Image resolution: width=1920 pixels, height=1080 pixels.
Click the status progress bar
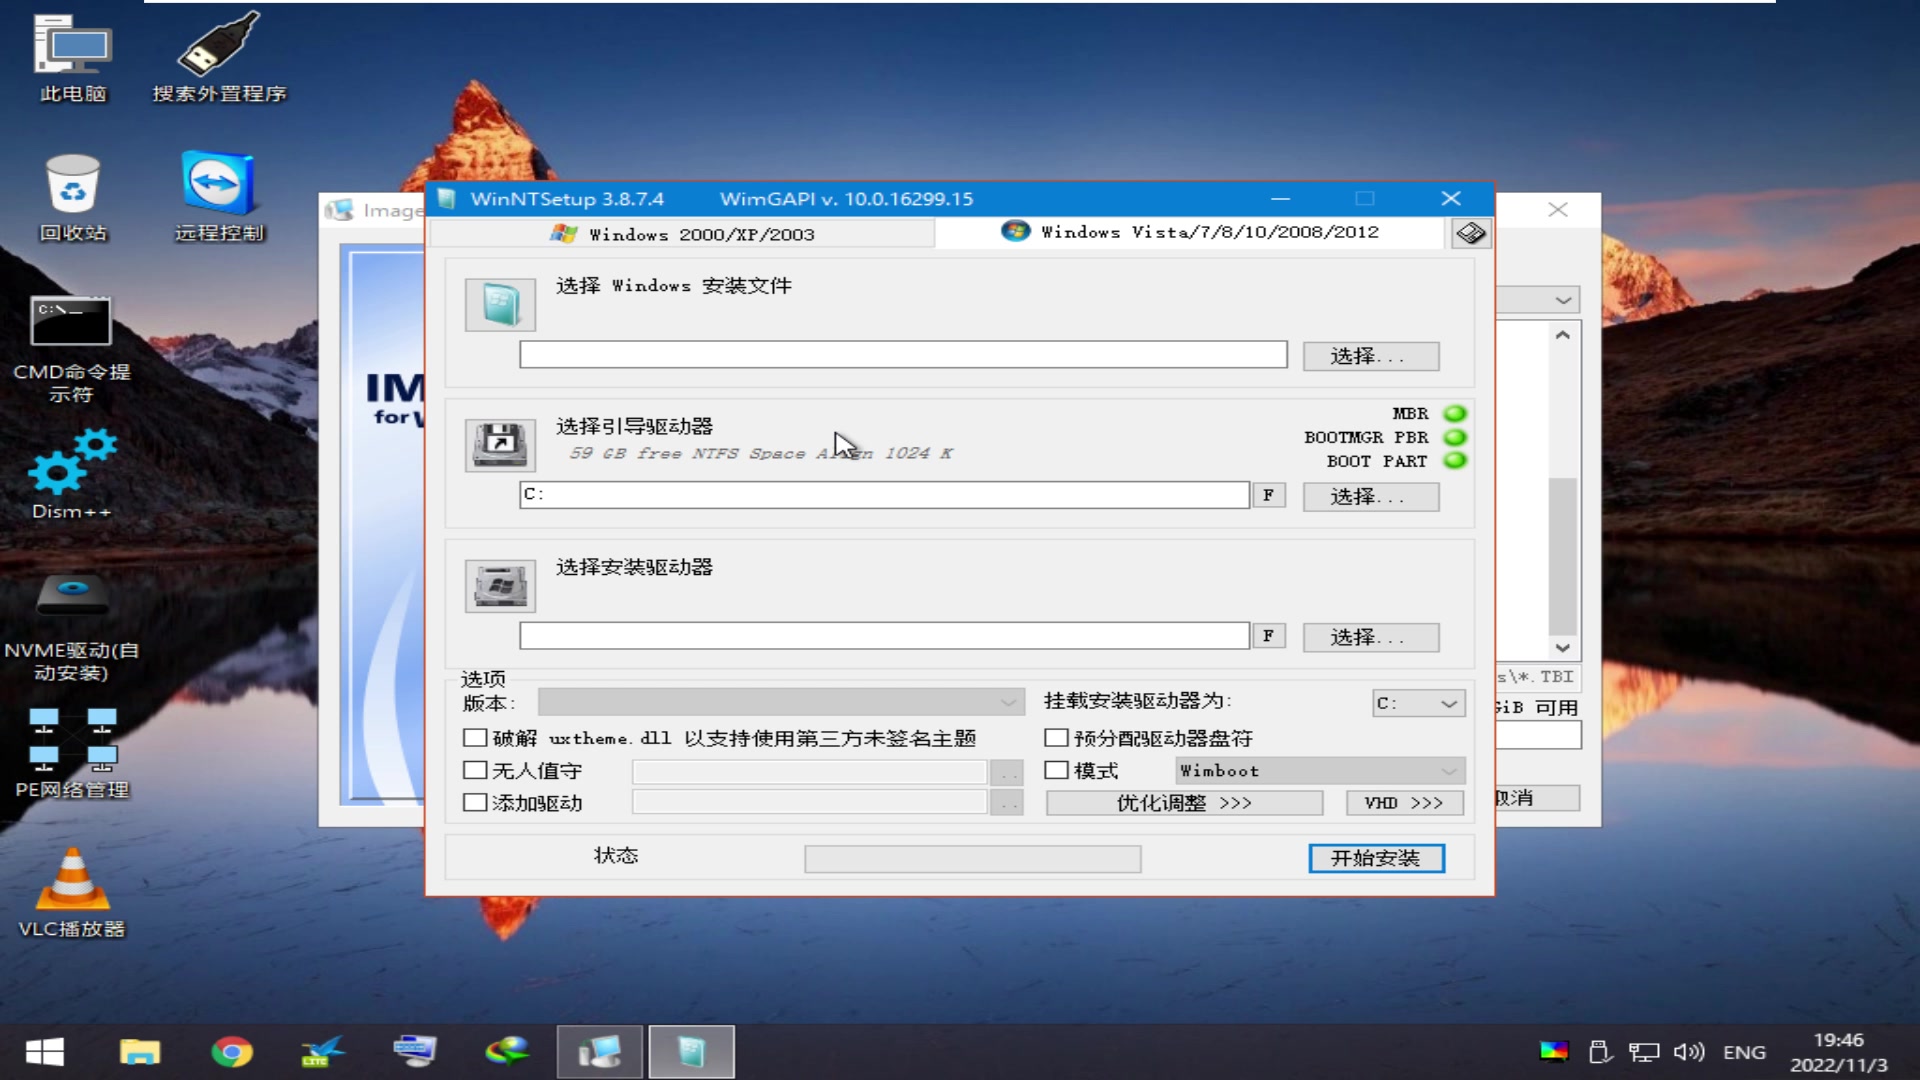(972, 859)
